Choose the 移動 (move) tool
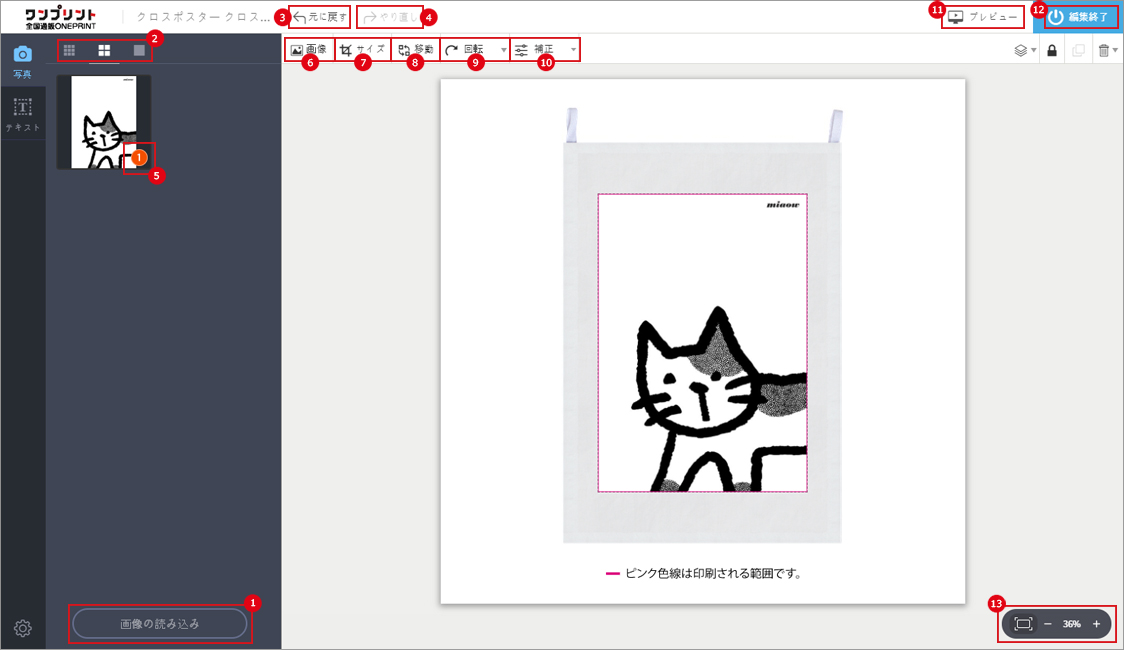Screen dimensions: 1124x650 415,49
